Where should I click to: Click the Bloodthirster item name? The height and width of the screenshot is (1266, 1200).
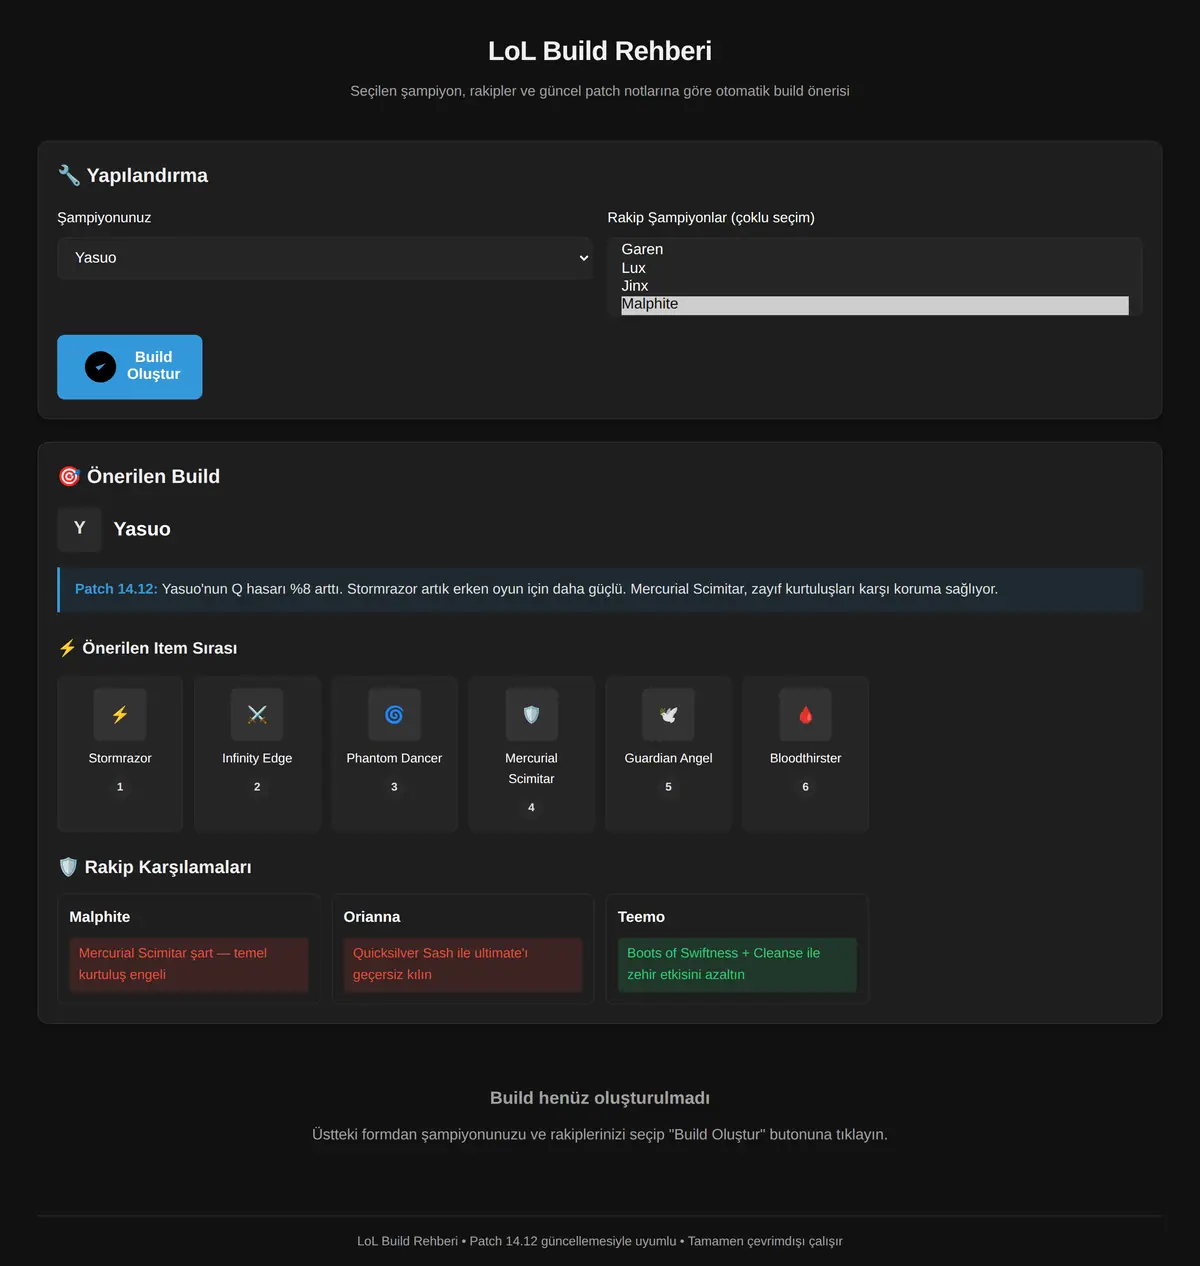point(805,758)
